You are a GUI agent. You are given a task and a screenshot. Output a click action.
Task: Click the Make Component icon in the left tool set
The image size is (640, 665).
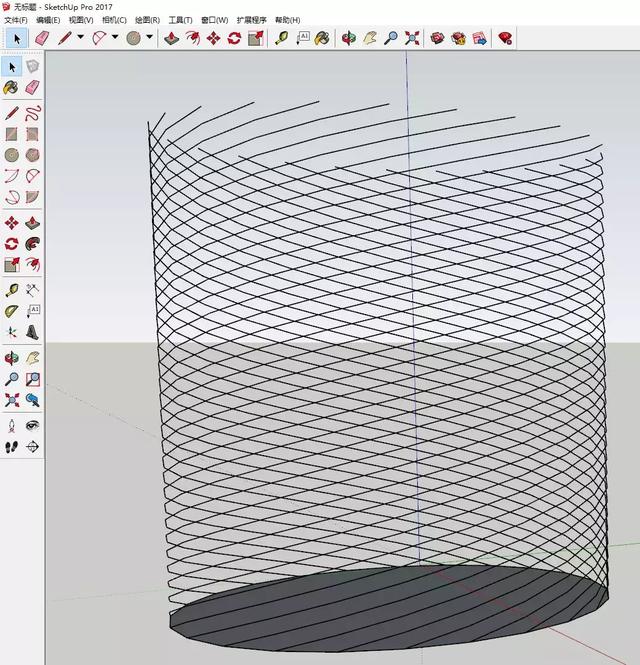(x=32, y=67)
